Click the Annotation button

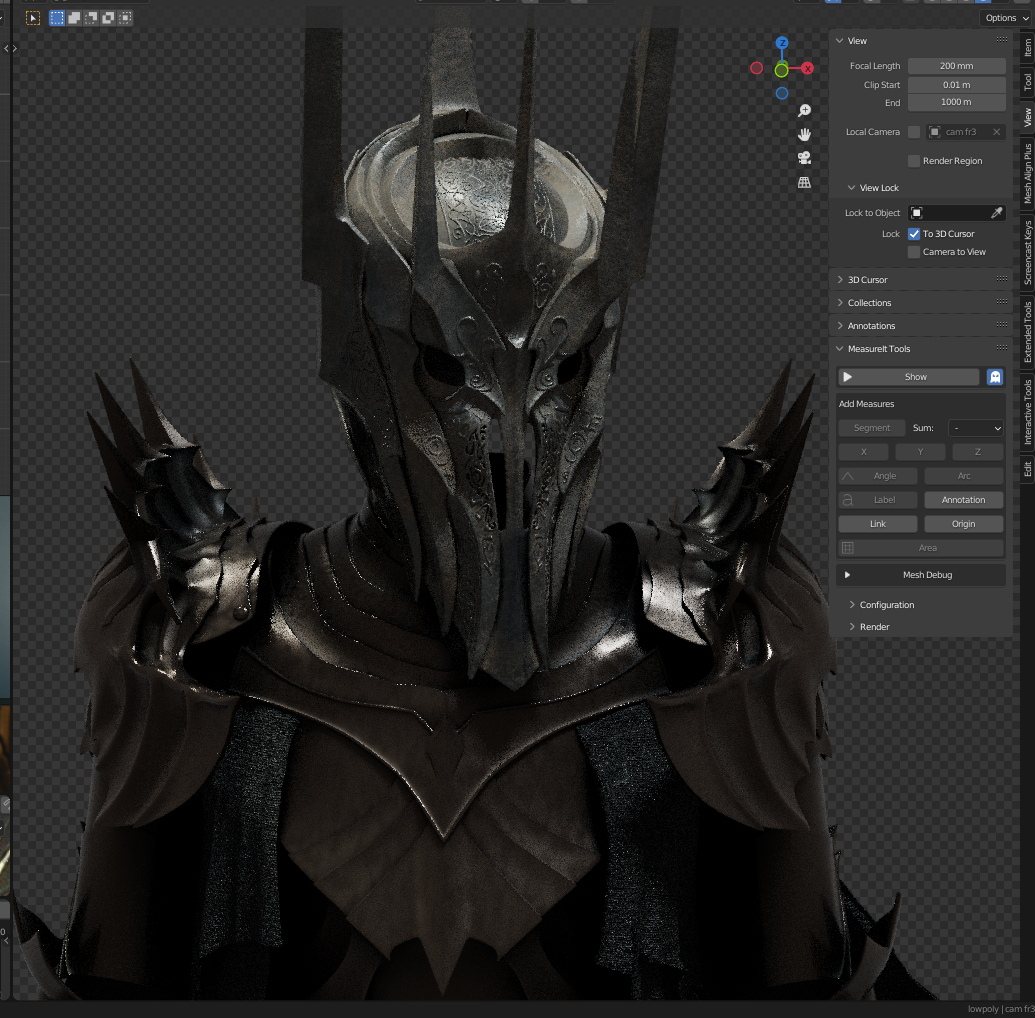coord(964,500)
